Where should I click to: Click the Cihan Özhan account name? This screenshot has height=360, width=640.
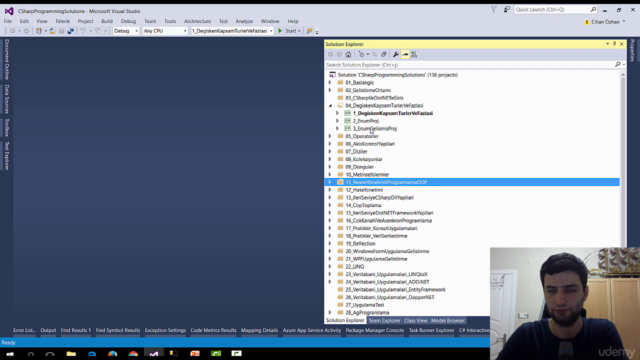606,22
